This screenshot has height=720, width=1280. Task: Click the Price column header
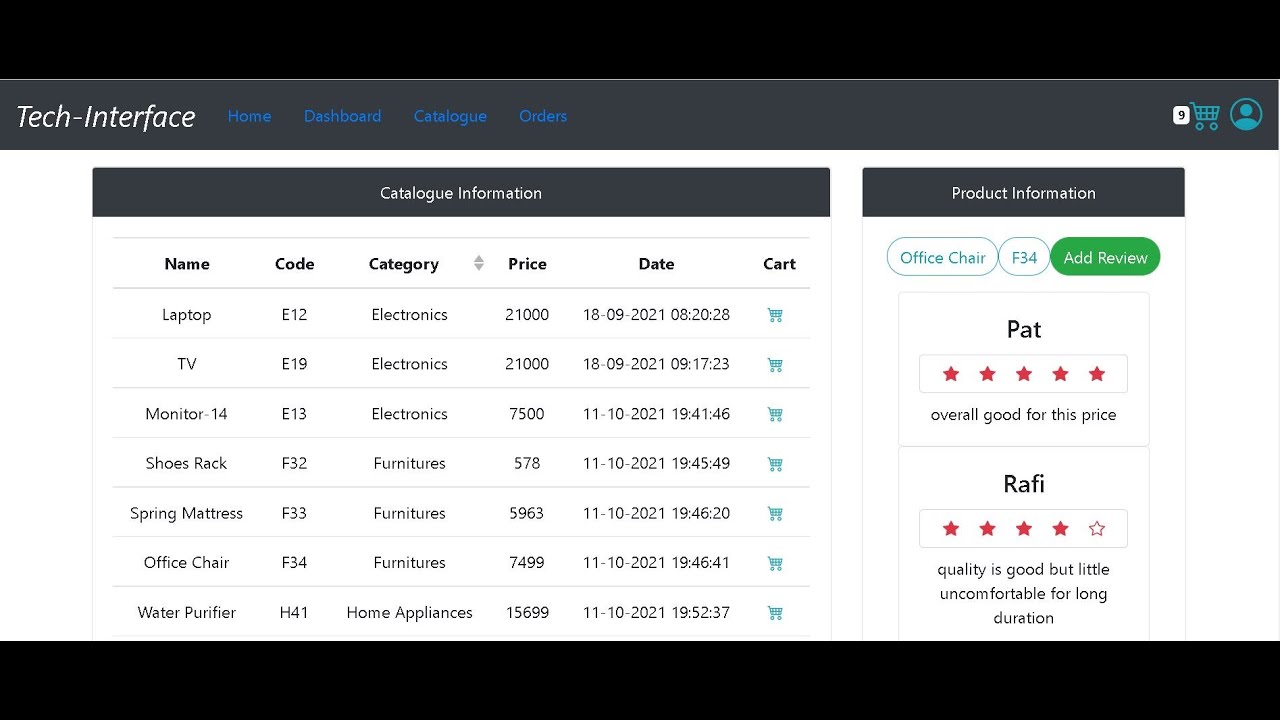527,264
